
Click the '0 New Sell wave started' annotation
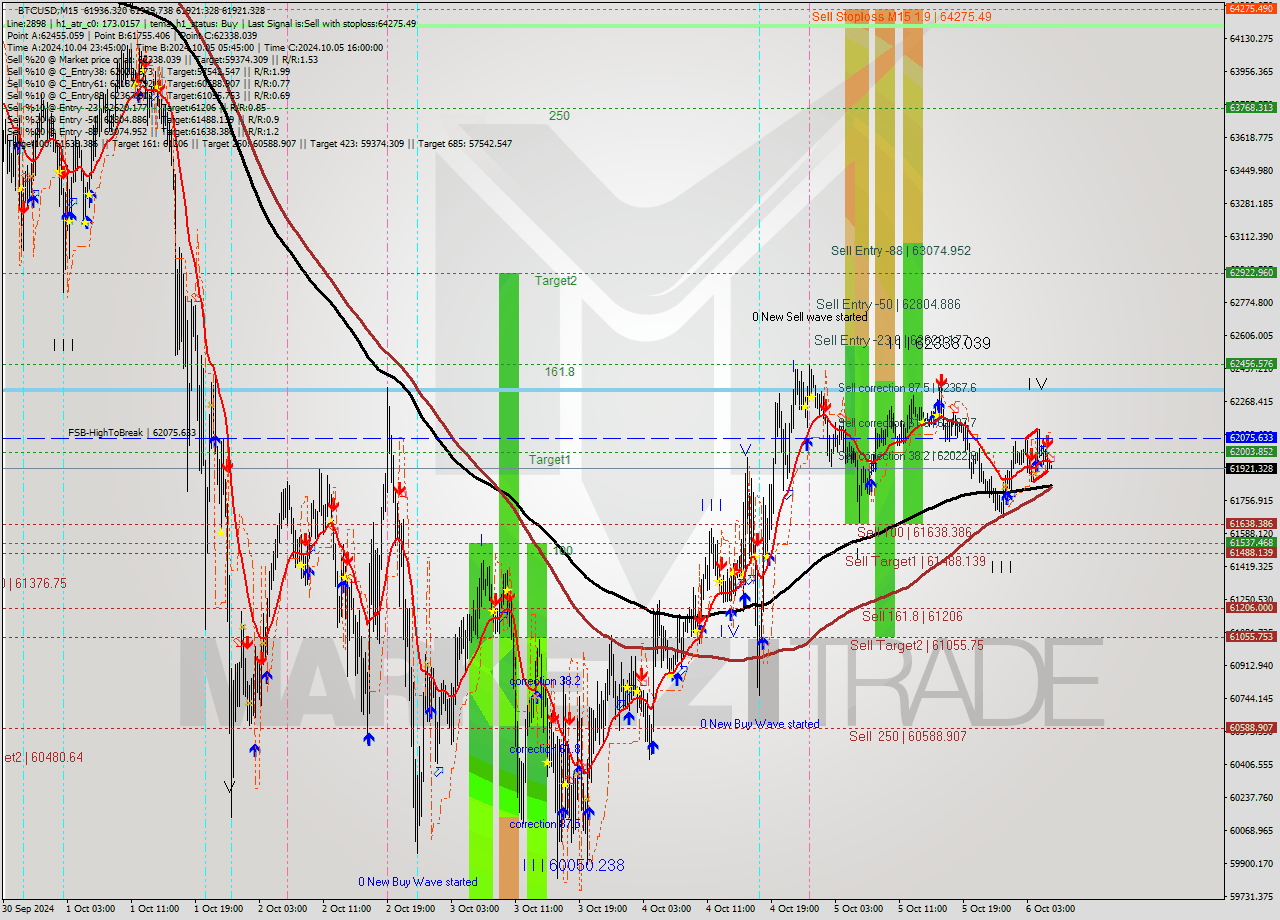coord(810,317)
